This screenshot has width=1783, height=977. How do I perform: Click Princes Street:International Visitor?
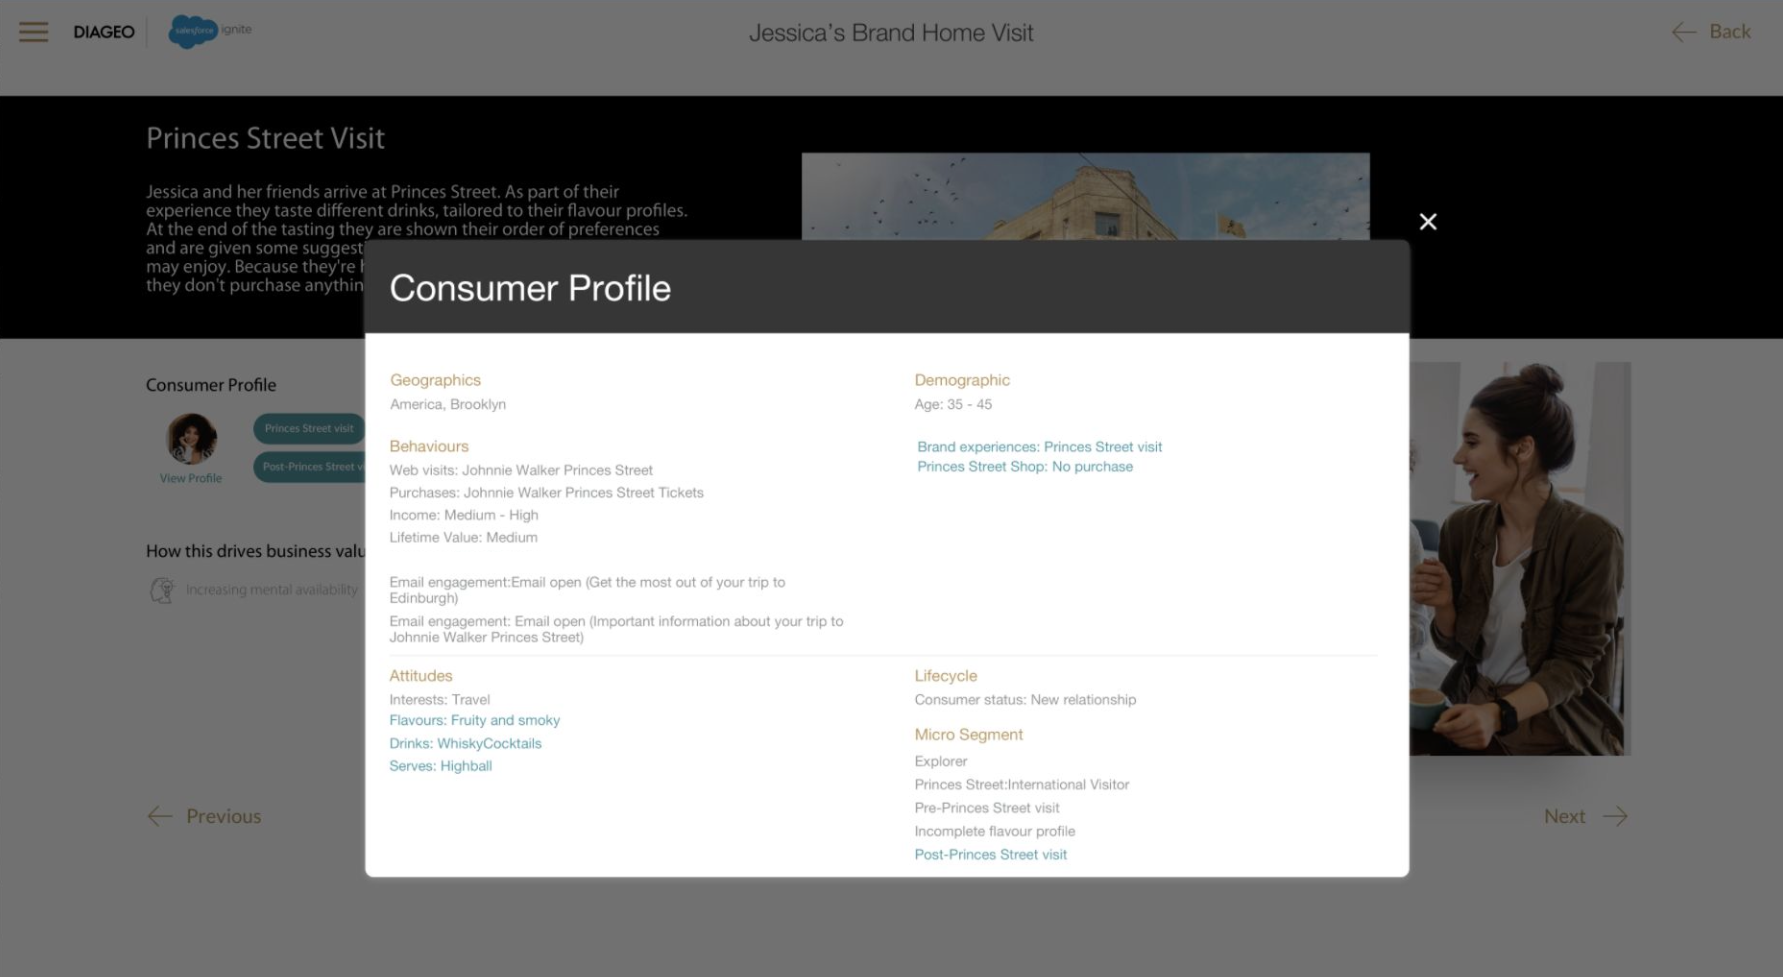[1021, 784]
